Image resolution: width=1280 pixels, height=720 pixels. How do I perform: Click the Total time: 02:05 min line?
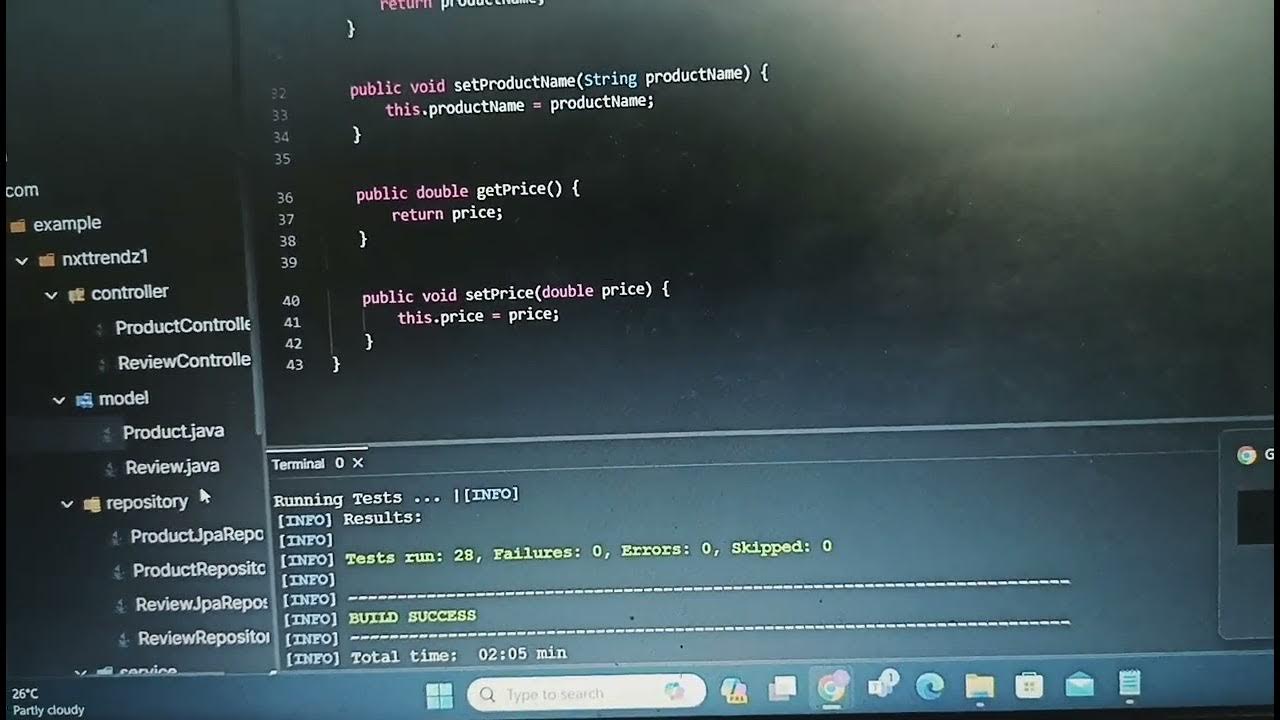pos(458,655)
